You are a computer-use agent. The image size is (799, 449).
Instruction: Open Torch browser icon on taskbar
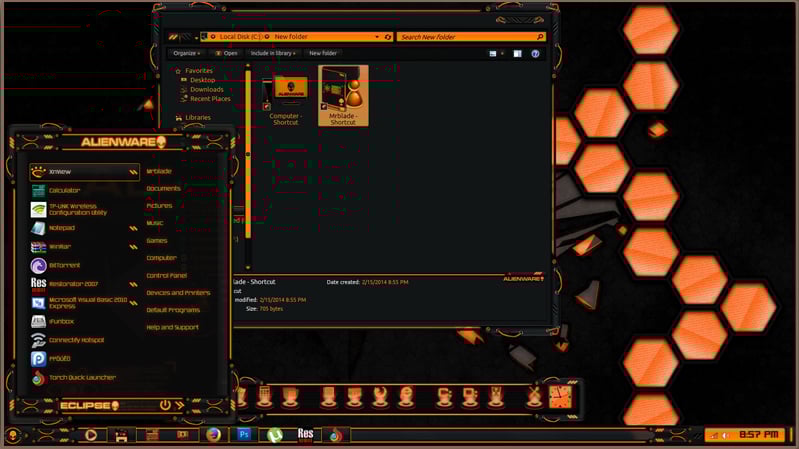coord(335,435)
